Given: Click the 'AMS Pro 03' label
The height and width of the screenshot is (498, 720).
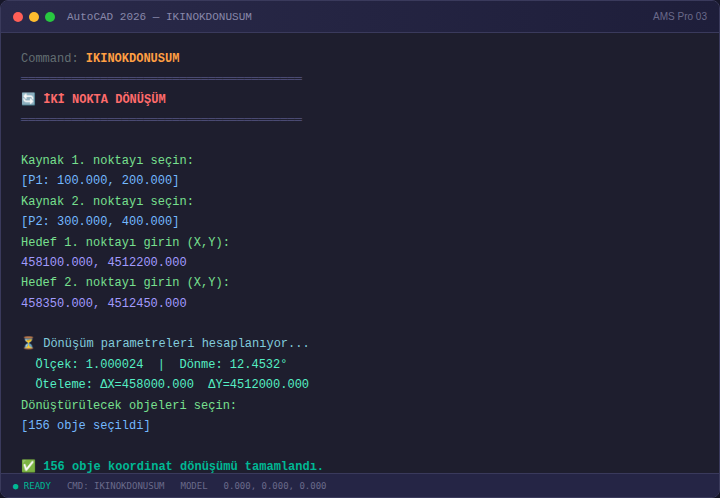Looking at the screenshot, I should click(x=680, y=17).
